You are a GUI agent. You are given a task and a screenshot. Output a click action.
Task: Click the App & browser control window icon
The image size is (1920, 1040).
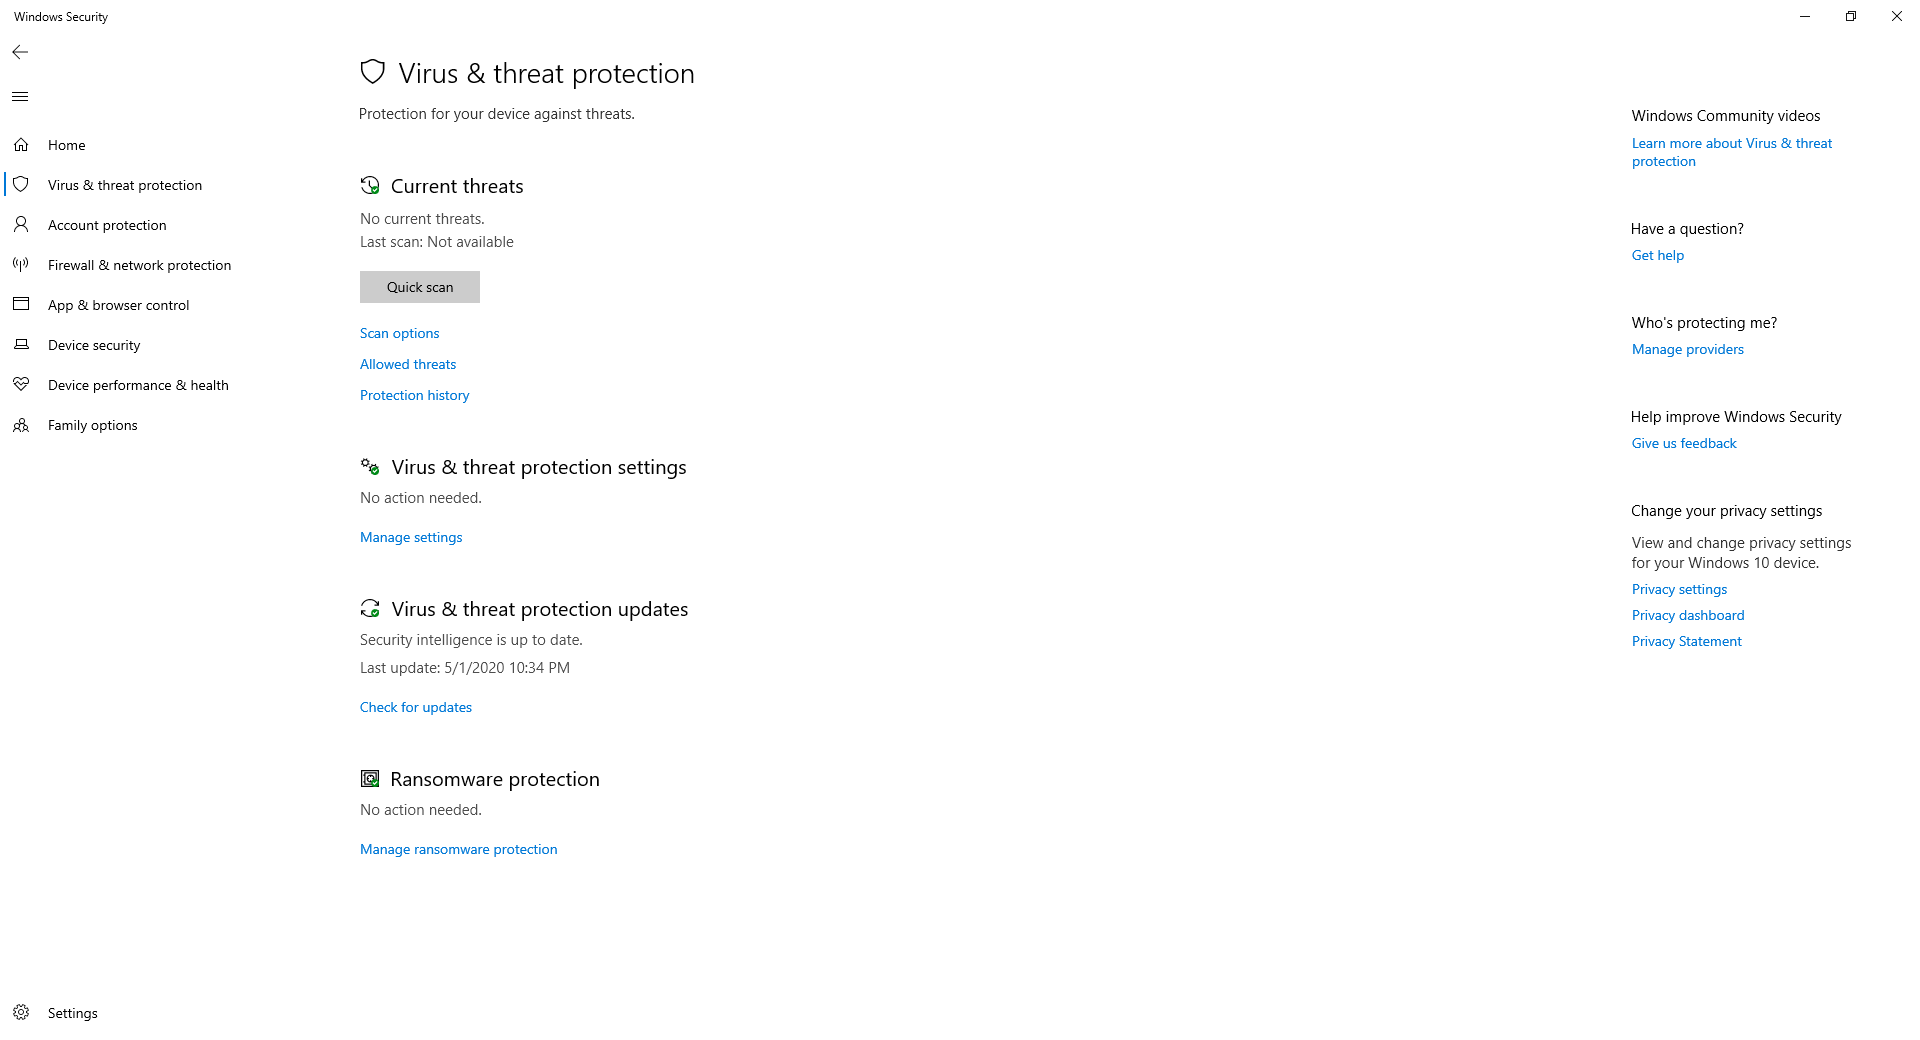tap(21, 304)
